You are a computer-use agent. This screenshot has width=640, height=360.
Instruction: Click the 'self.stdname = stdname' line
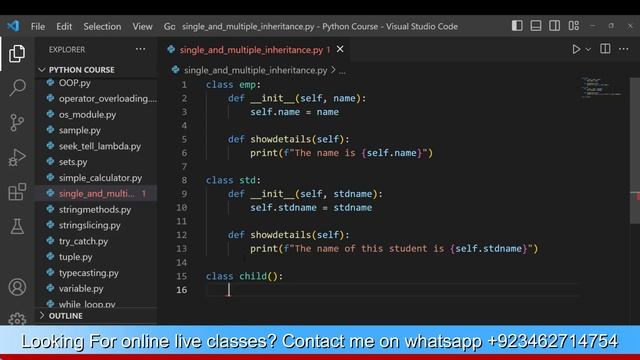pyautogui.click(x=311, y=207)
